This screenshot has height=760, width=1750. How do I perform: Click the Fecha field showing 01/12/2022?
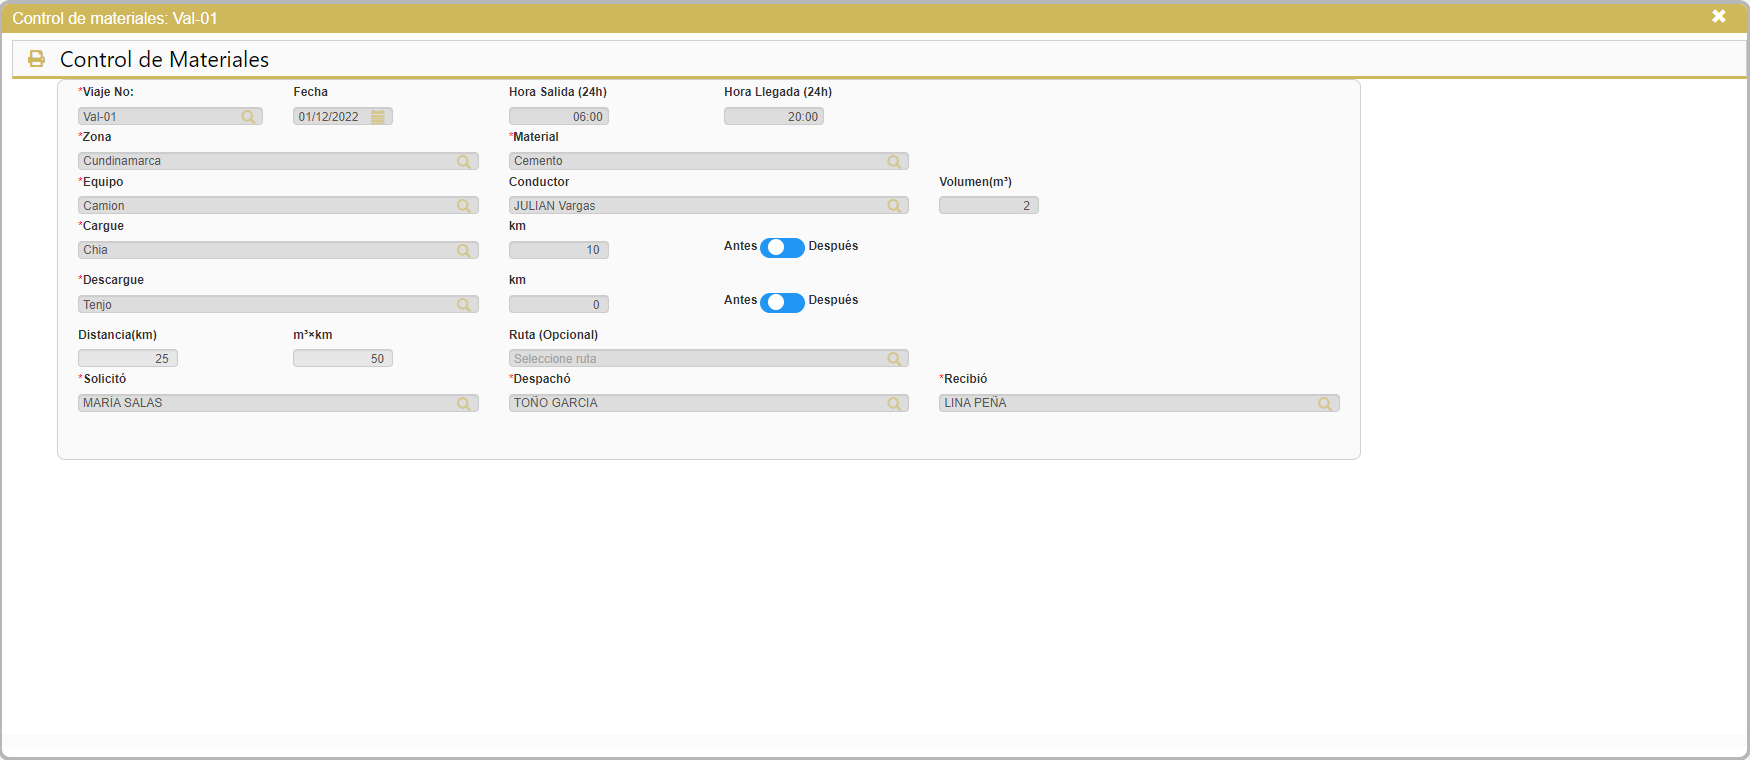(343, 117)
